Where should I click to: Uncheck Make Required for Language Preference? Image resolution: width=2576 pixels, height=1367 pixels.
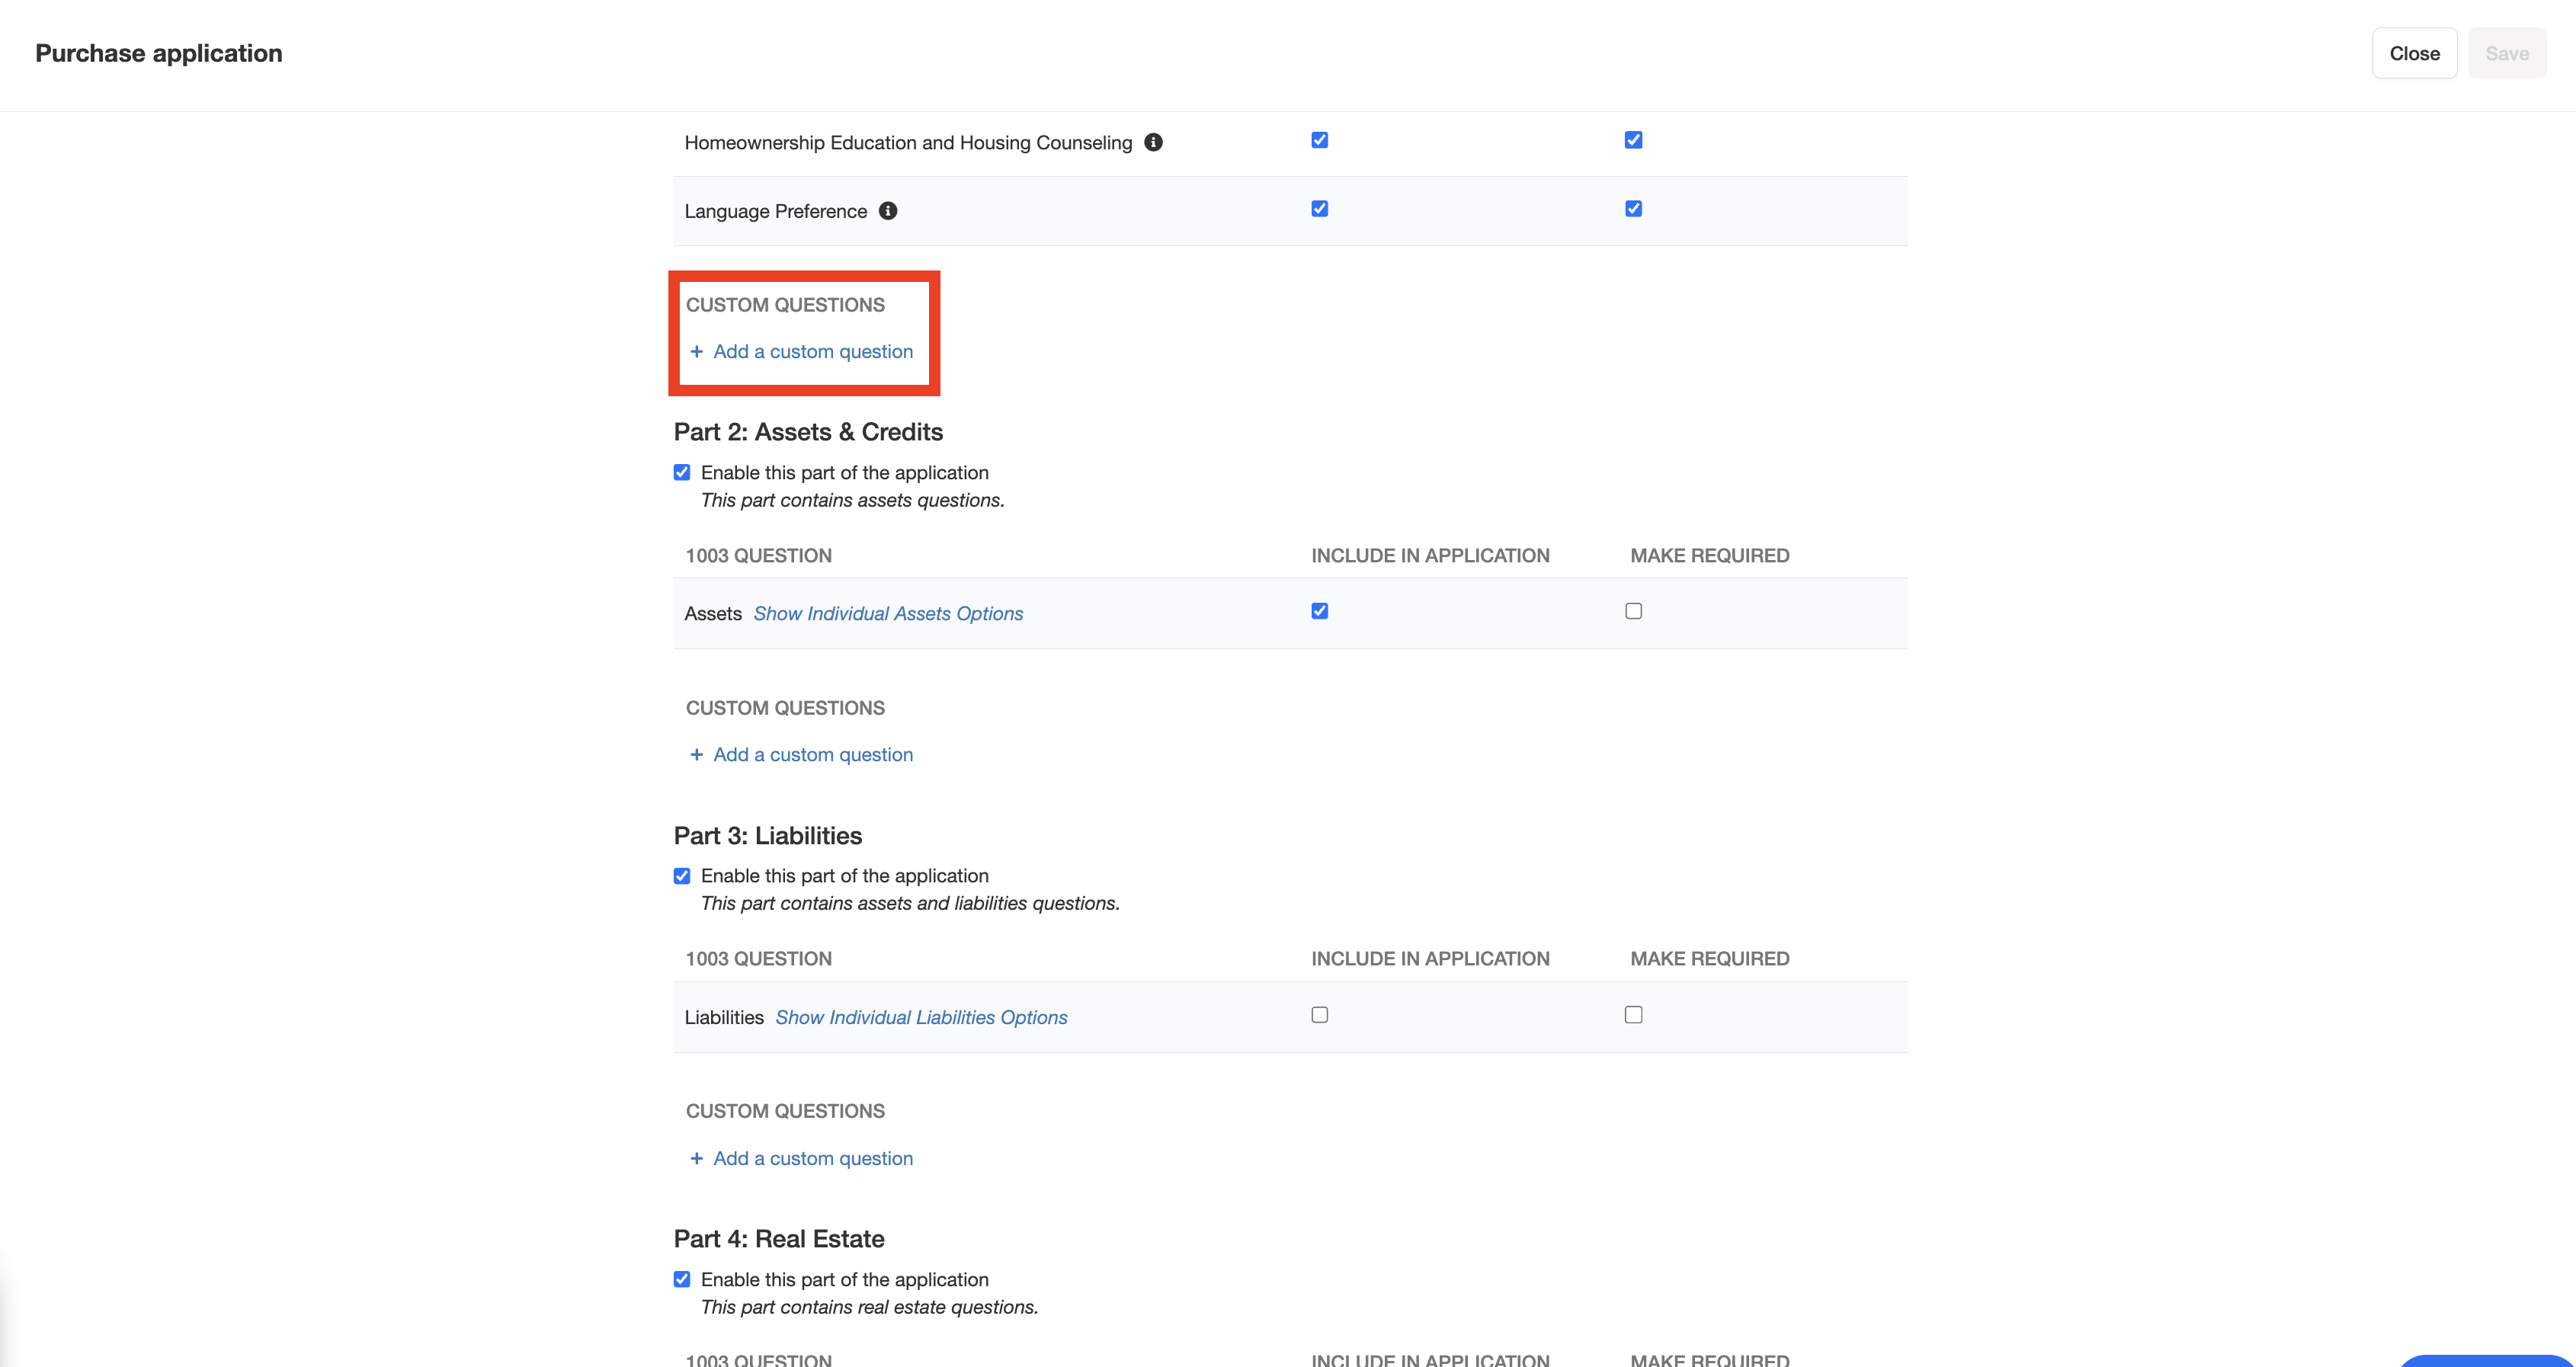1633,209
